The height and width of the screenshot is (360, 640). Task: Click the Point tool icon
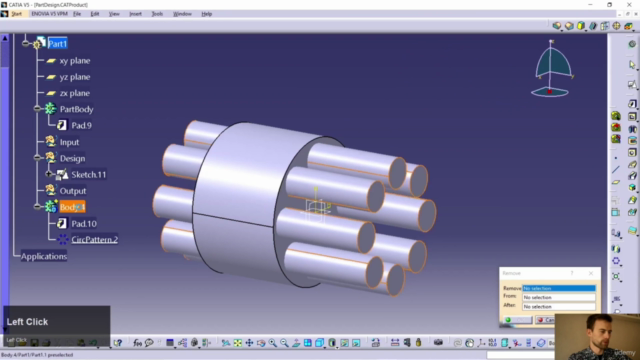(x=616, y=158)
